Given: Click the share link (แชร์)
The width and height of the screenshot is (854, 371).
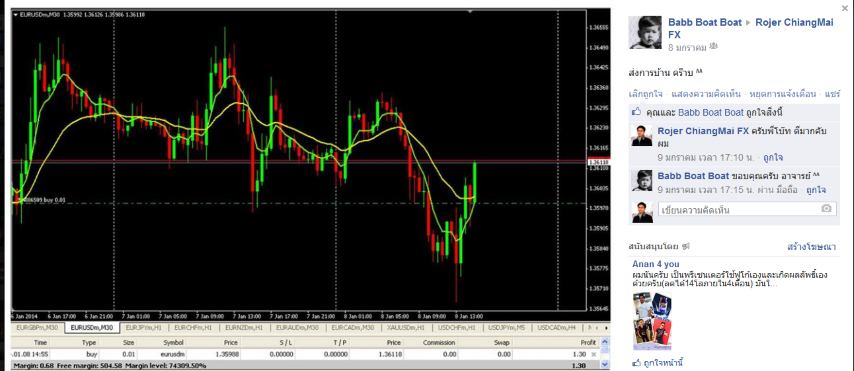Looking at the screenshot, I should (833, 94).
